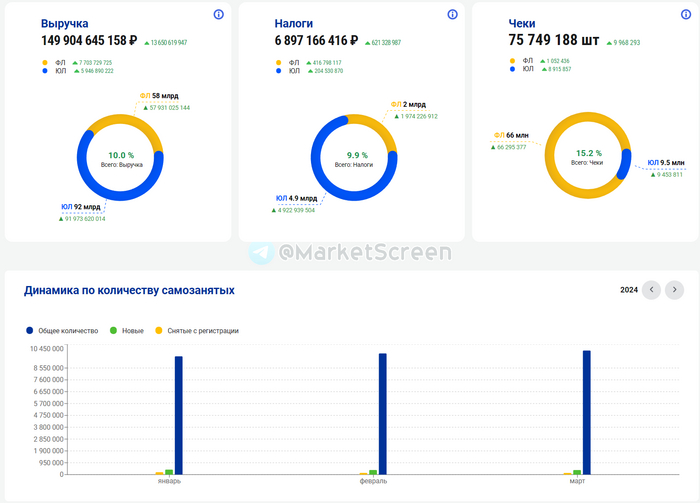The width and height of the screenshot is (700, 503).
Task: Open the info icon on Чеки card
Action: pos(686,14)
